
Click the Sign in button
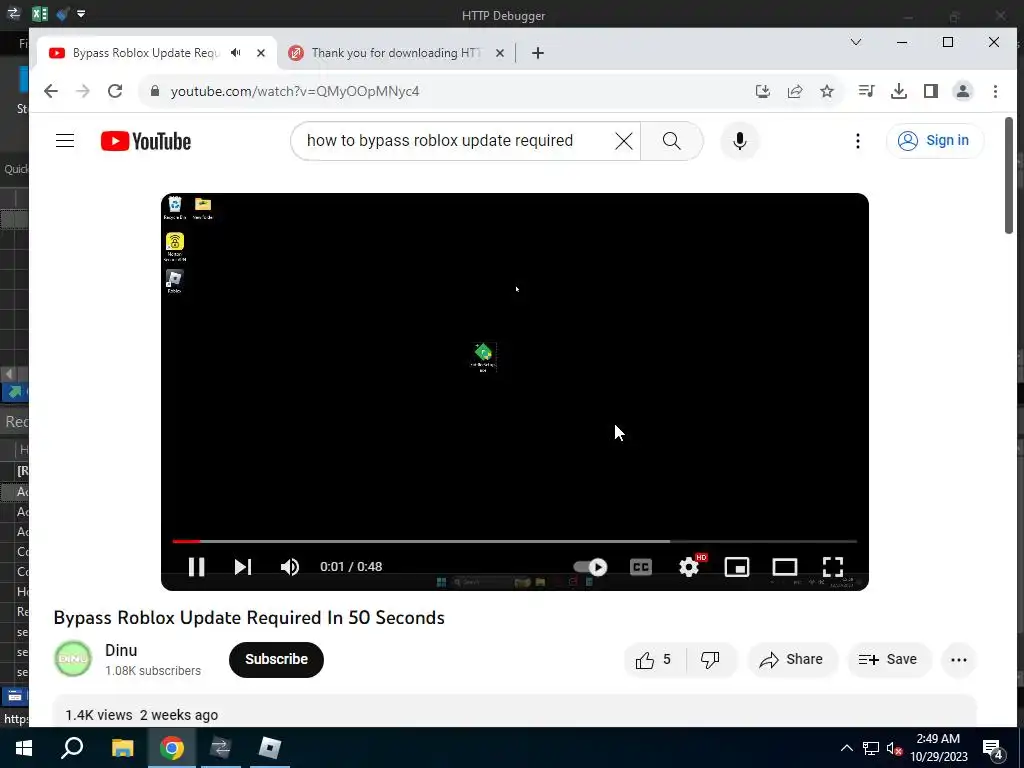coord(935,140)
